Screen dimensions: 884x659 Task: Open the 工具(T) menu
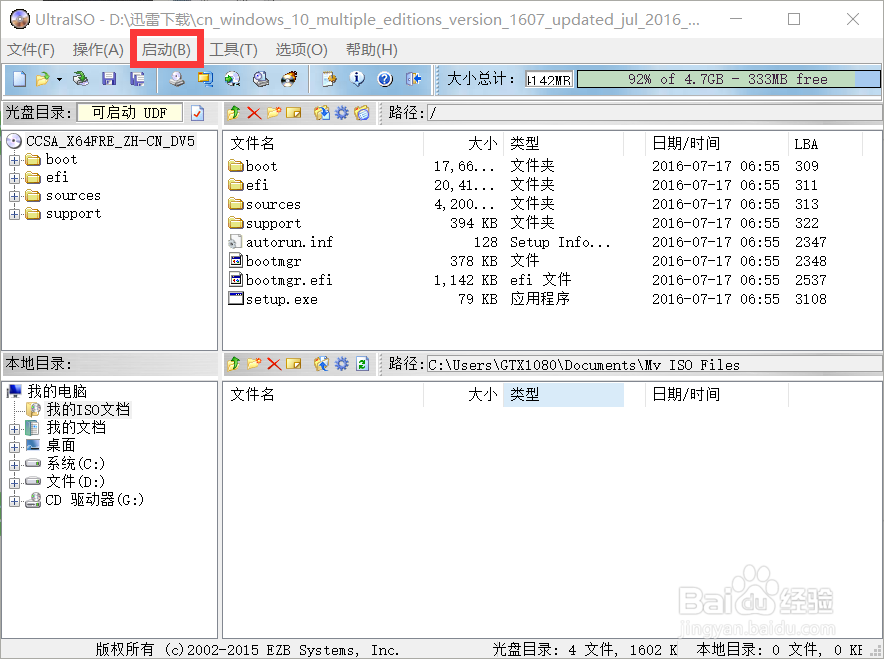(x=233, y=50)
